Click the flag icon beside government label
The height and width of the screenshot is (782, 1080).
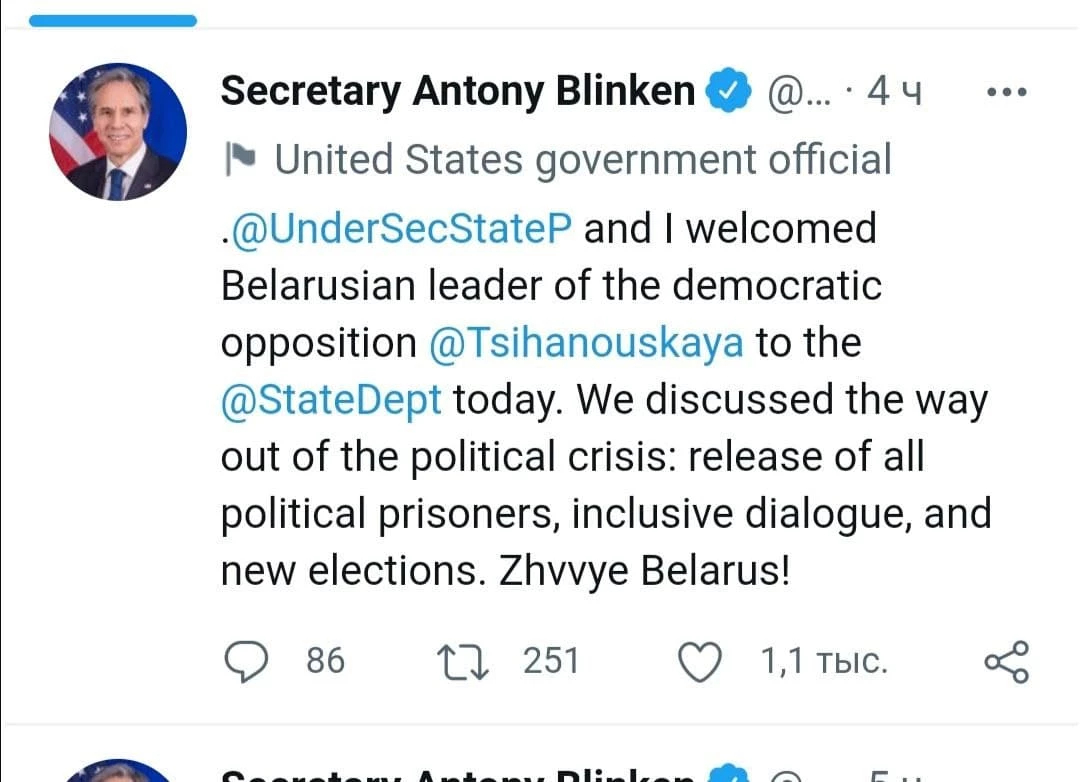tap(240, 159)
